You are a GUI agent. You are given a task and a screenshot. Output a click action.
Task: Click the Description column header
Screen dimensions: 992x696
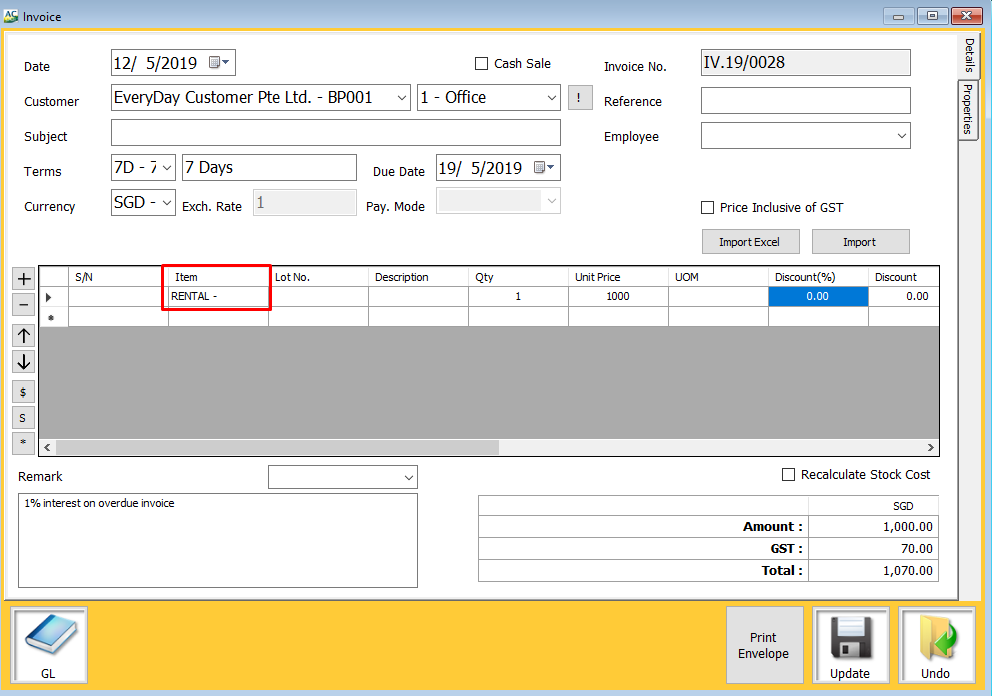418,277
